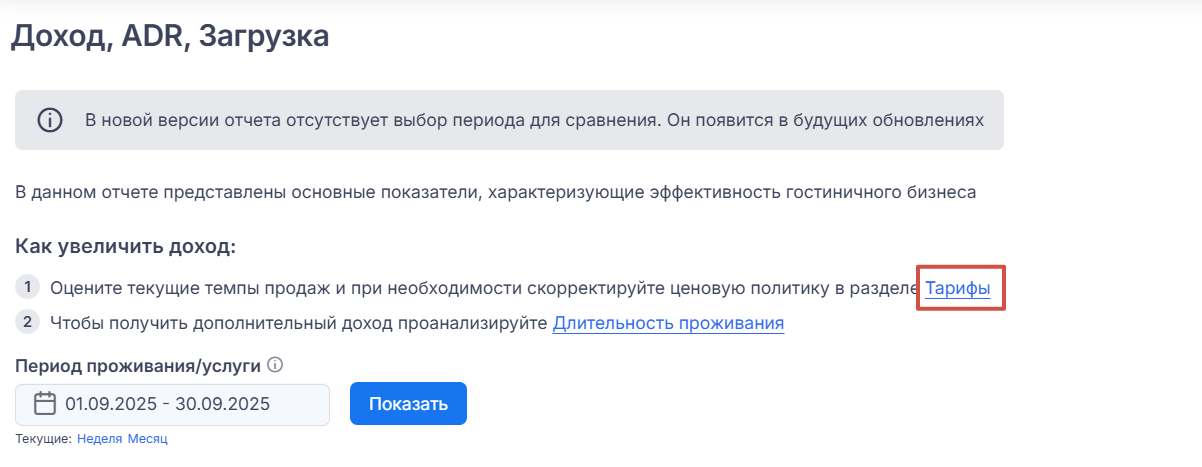This screenshot has height=467, width=1202.
Task: Click the Как увеличить доход heading
Action: point(125,247)
